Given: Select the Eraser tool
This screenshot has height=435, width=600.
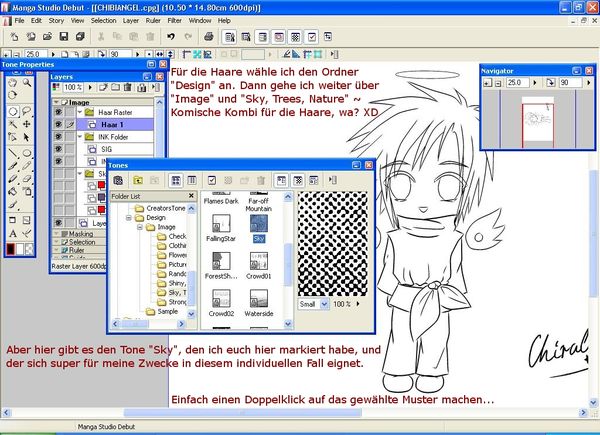Looking at the screenshot, I should tap(27, 179).
